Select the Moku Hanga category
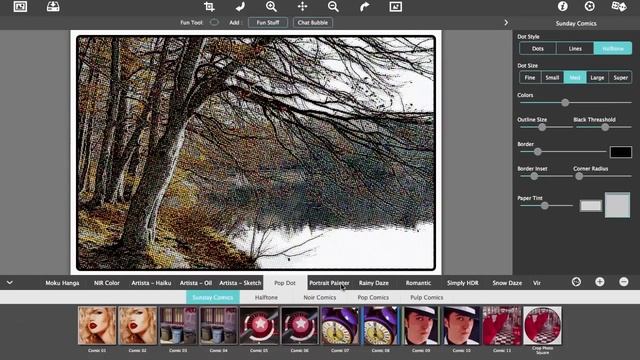Screen dimensions: 640x360 62,283
